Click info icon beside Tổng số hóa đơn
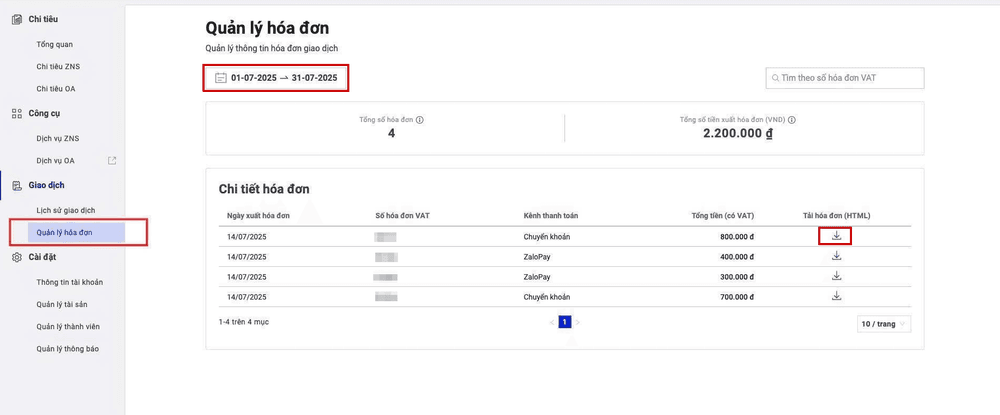Screen dimensions: 1000x415 [x=420, y=120]
